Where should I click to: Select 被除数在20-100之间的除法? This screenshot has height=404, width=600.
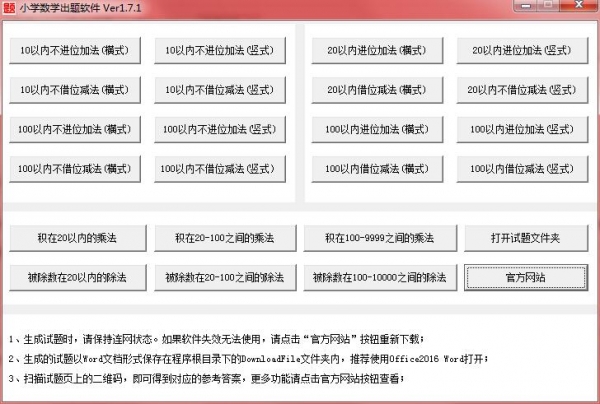(225, 277)
